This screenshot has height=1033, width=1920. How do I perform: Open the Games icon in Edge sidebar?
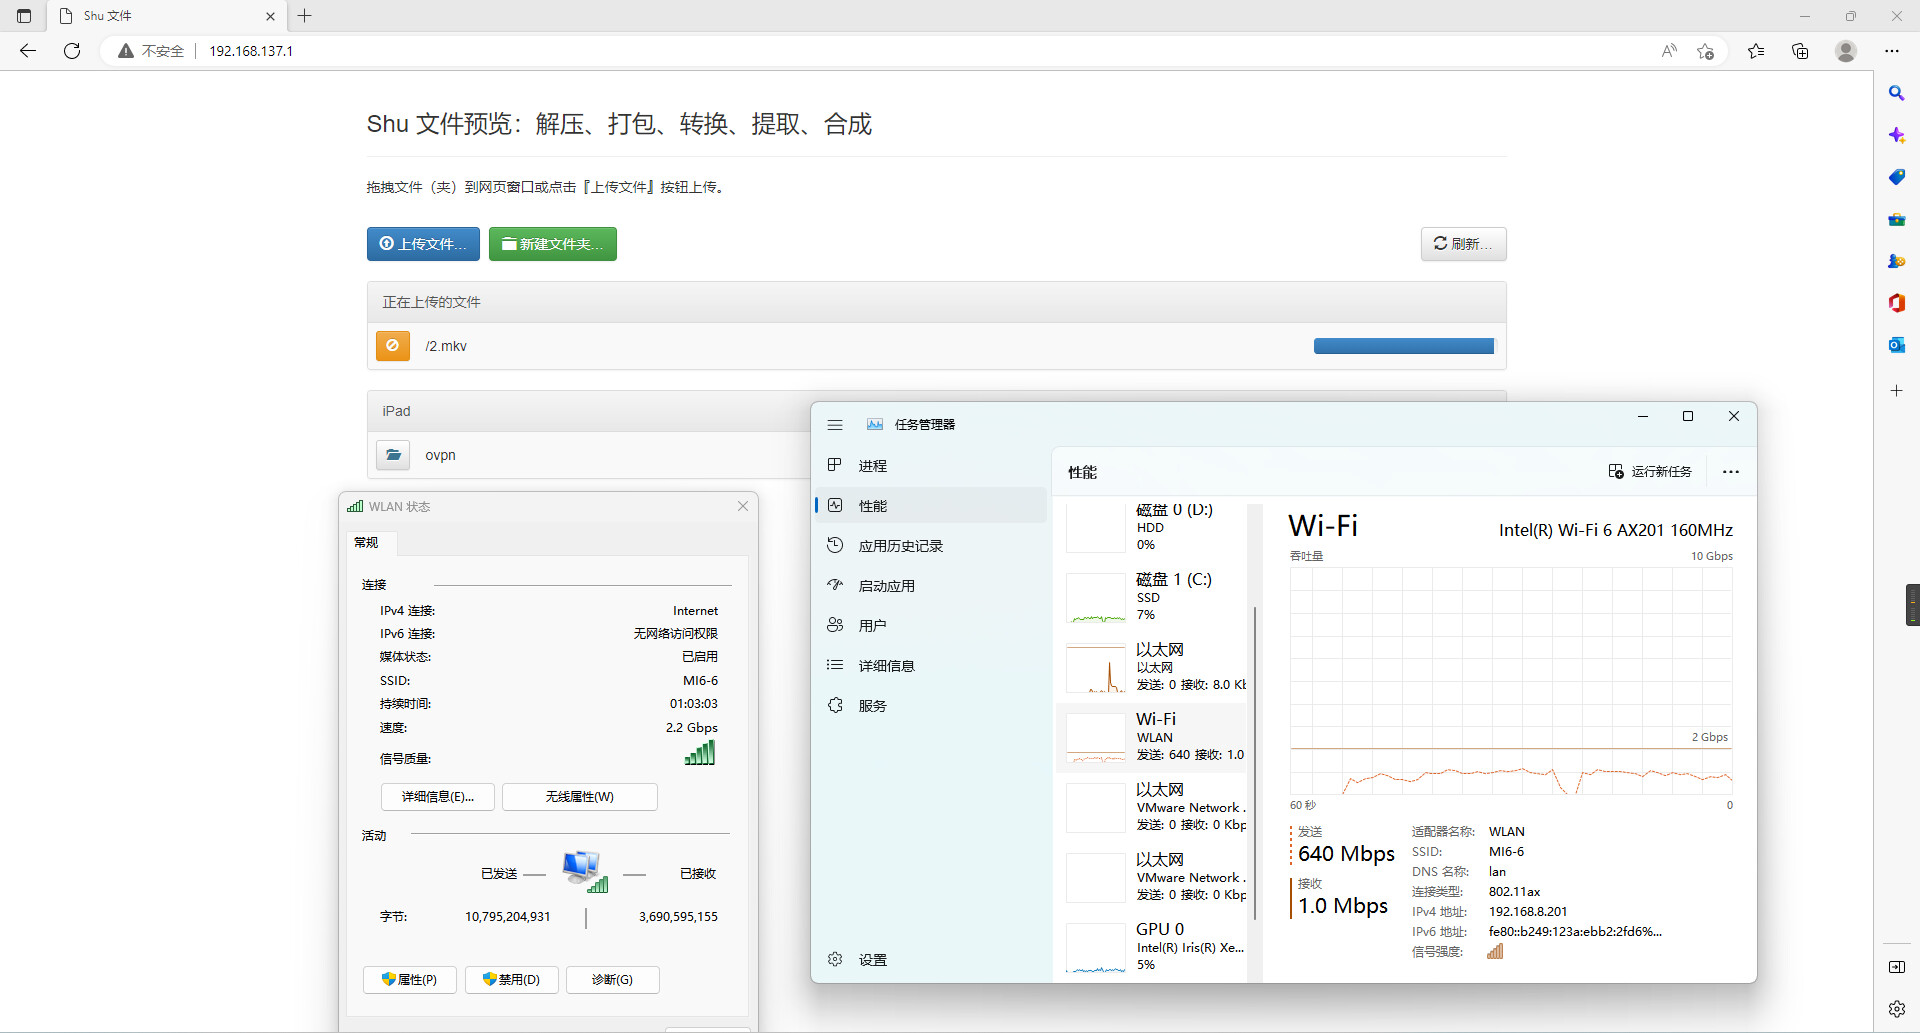[x=1896, y=261]
